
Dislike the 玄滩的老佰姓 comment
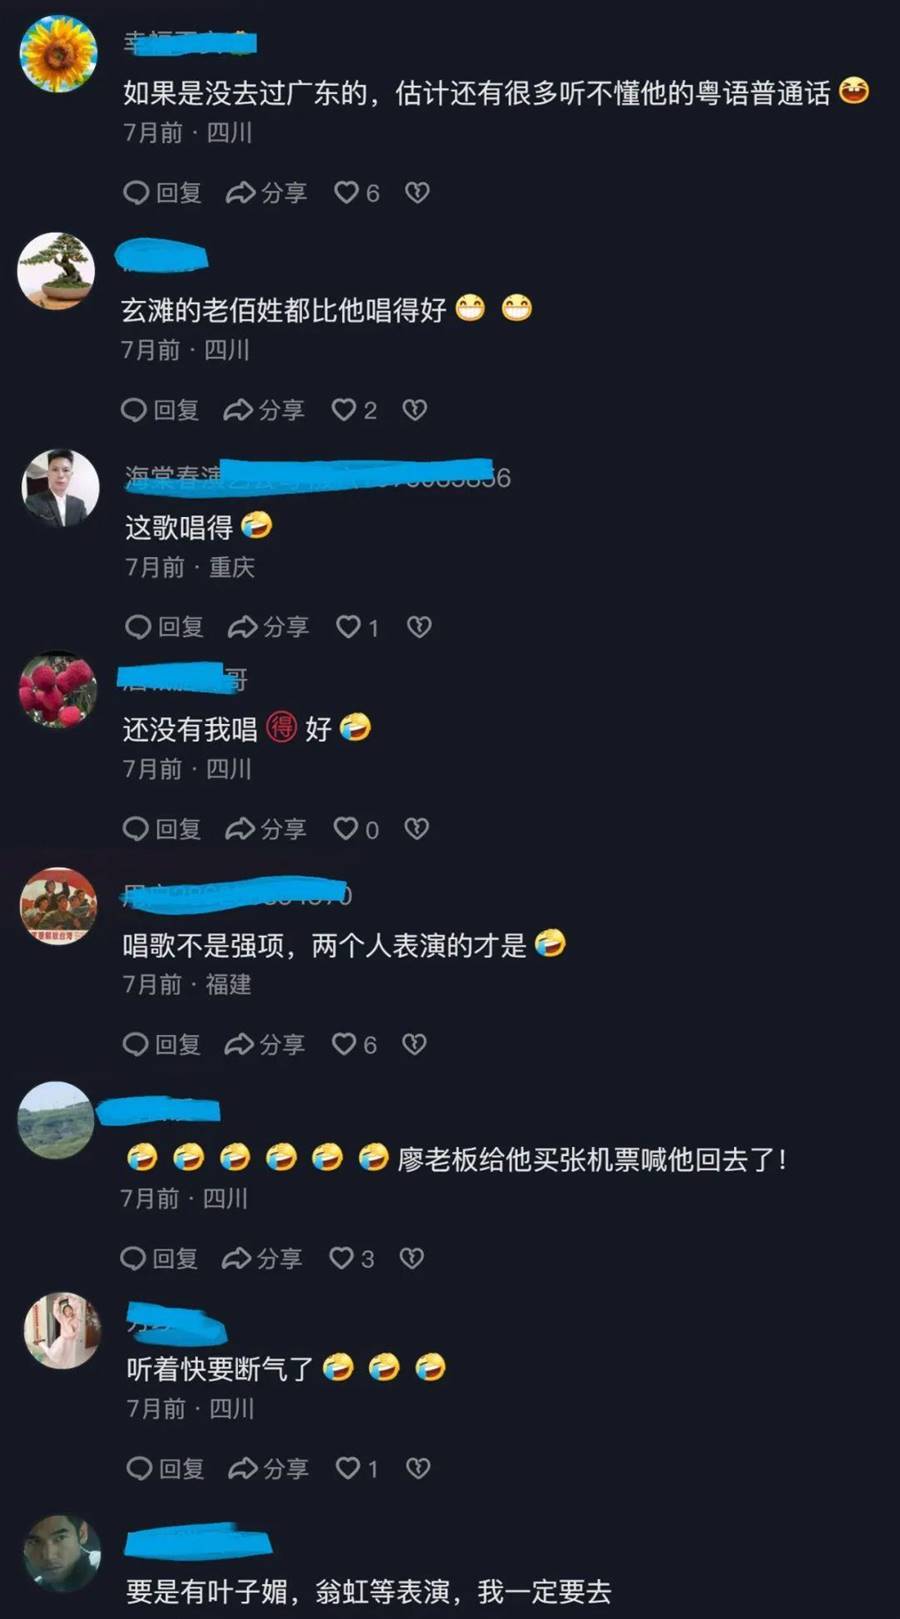(414, 409)
